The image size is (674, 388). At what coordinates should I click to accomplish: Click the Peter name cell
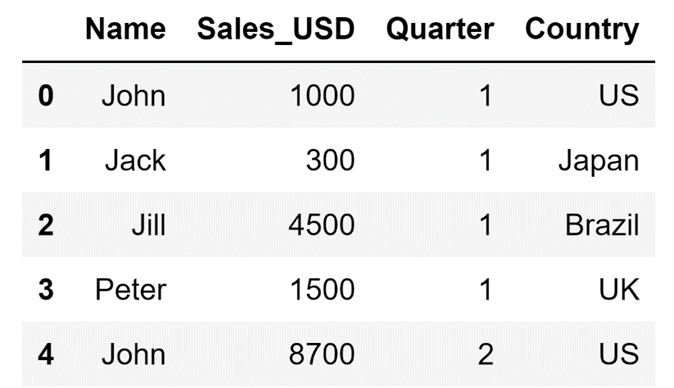pyautogui.click(x=131, y=289)
